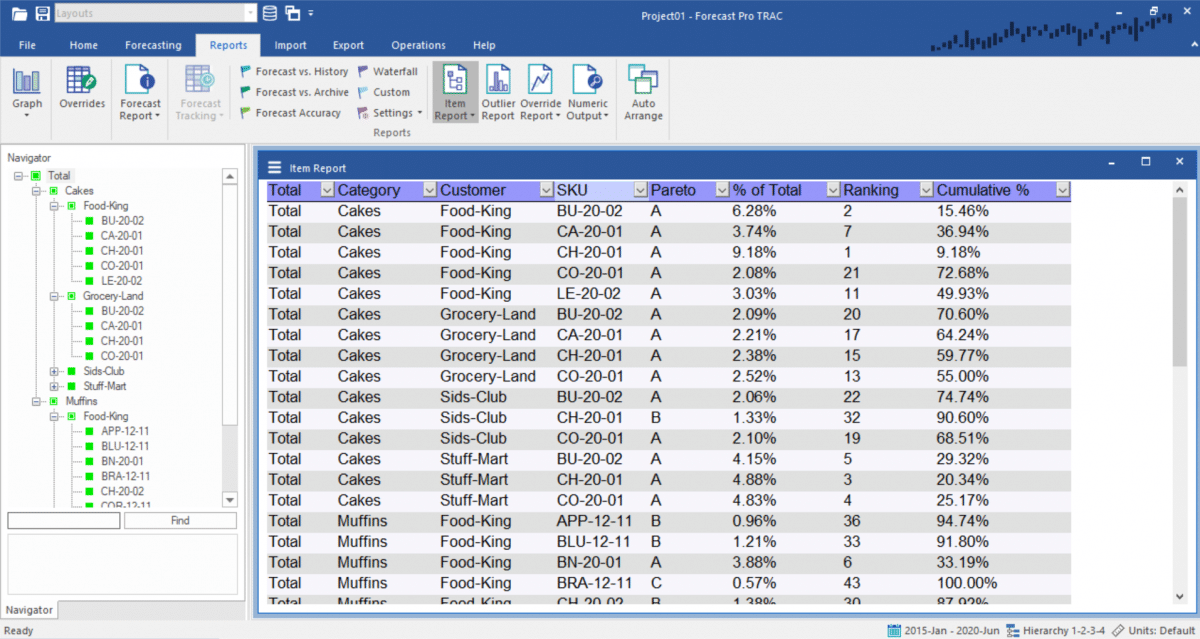Open the Waterfall report
The width and height of the screenshot is (1200, 639).
(x=388, y=71)
